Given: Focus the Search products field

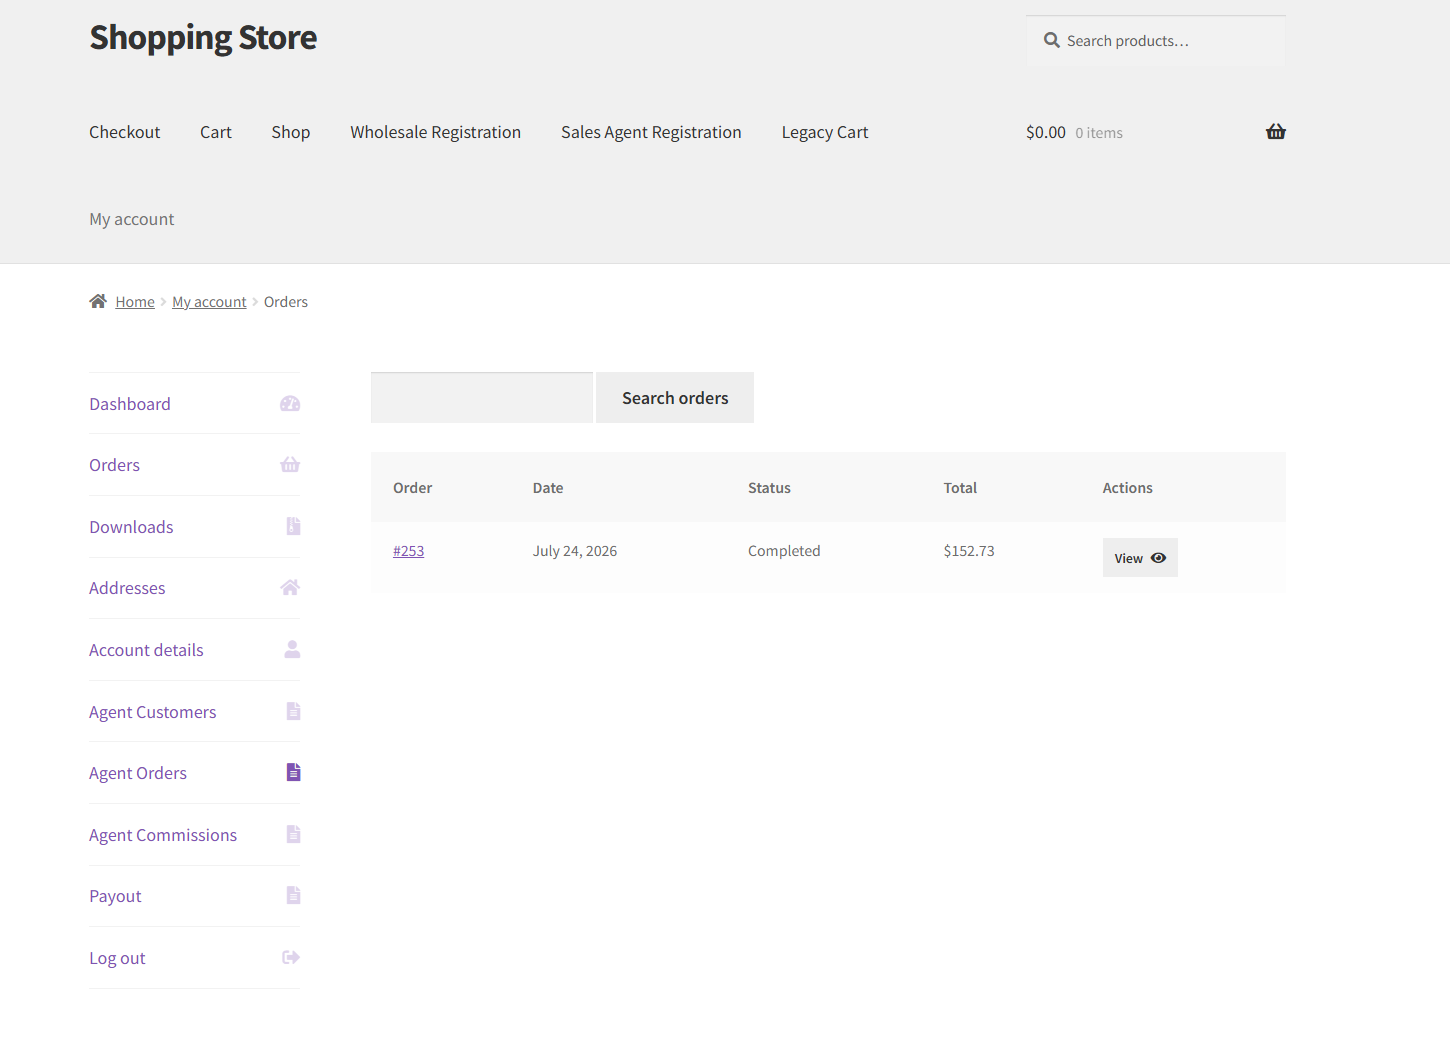Looking at the screenshot, I should (1156, 41).
